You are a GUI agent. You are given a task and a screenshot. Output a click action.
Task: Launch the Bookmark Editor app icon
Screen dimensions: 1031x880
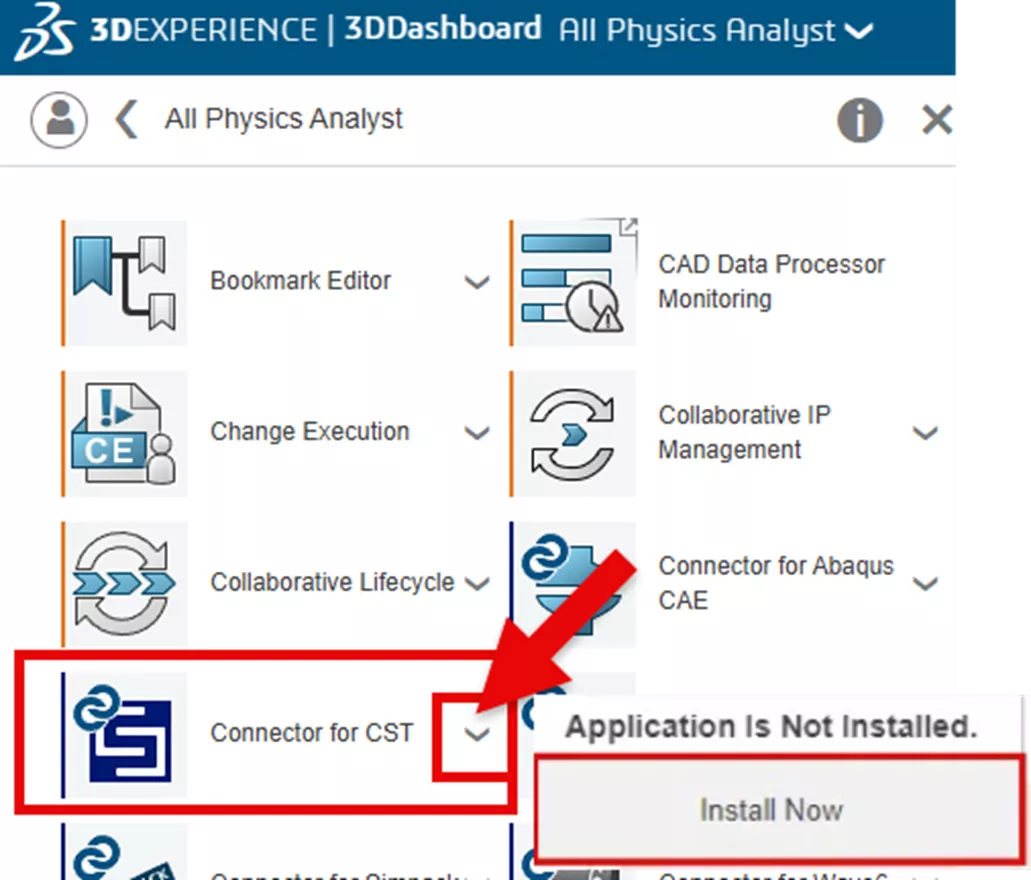(125, 283)
